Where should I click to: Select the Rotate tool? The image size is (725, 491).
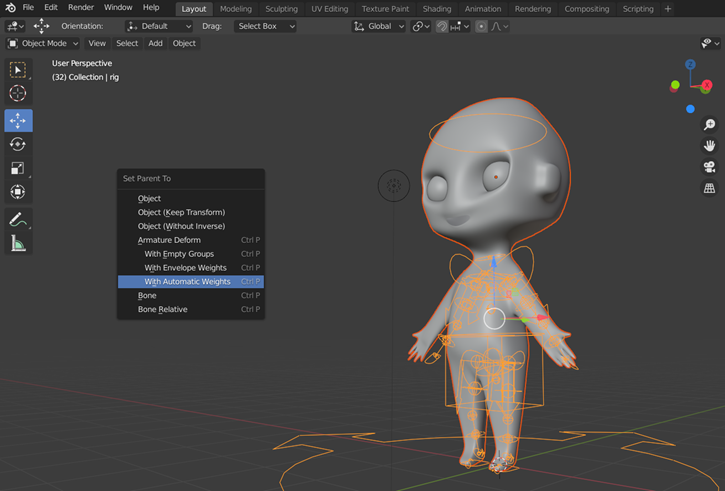(18, 144)
